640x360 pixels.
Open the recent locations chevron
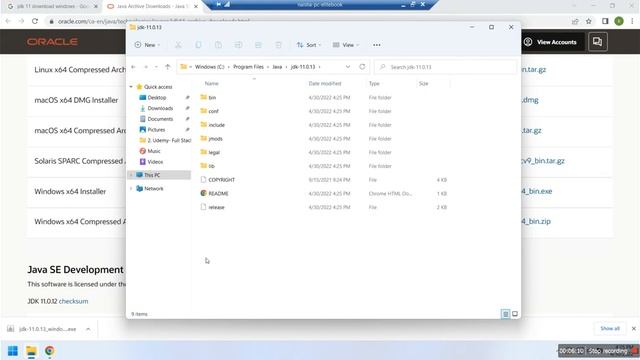pyautogui.click(x=156, y=67)
